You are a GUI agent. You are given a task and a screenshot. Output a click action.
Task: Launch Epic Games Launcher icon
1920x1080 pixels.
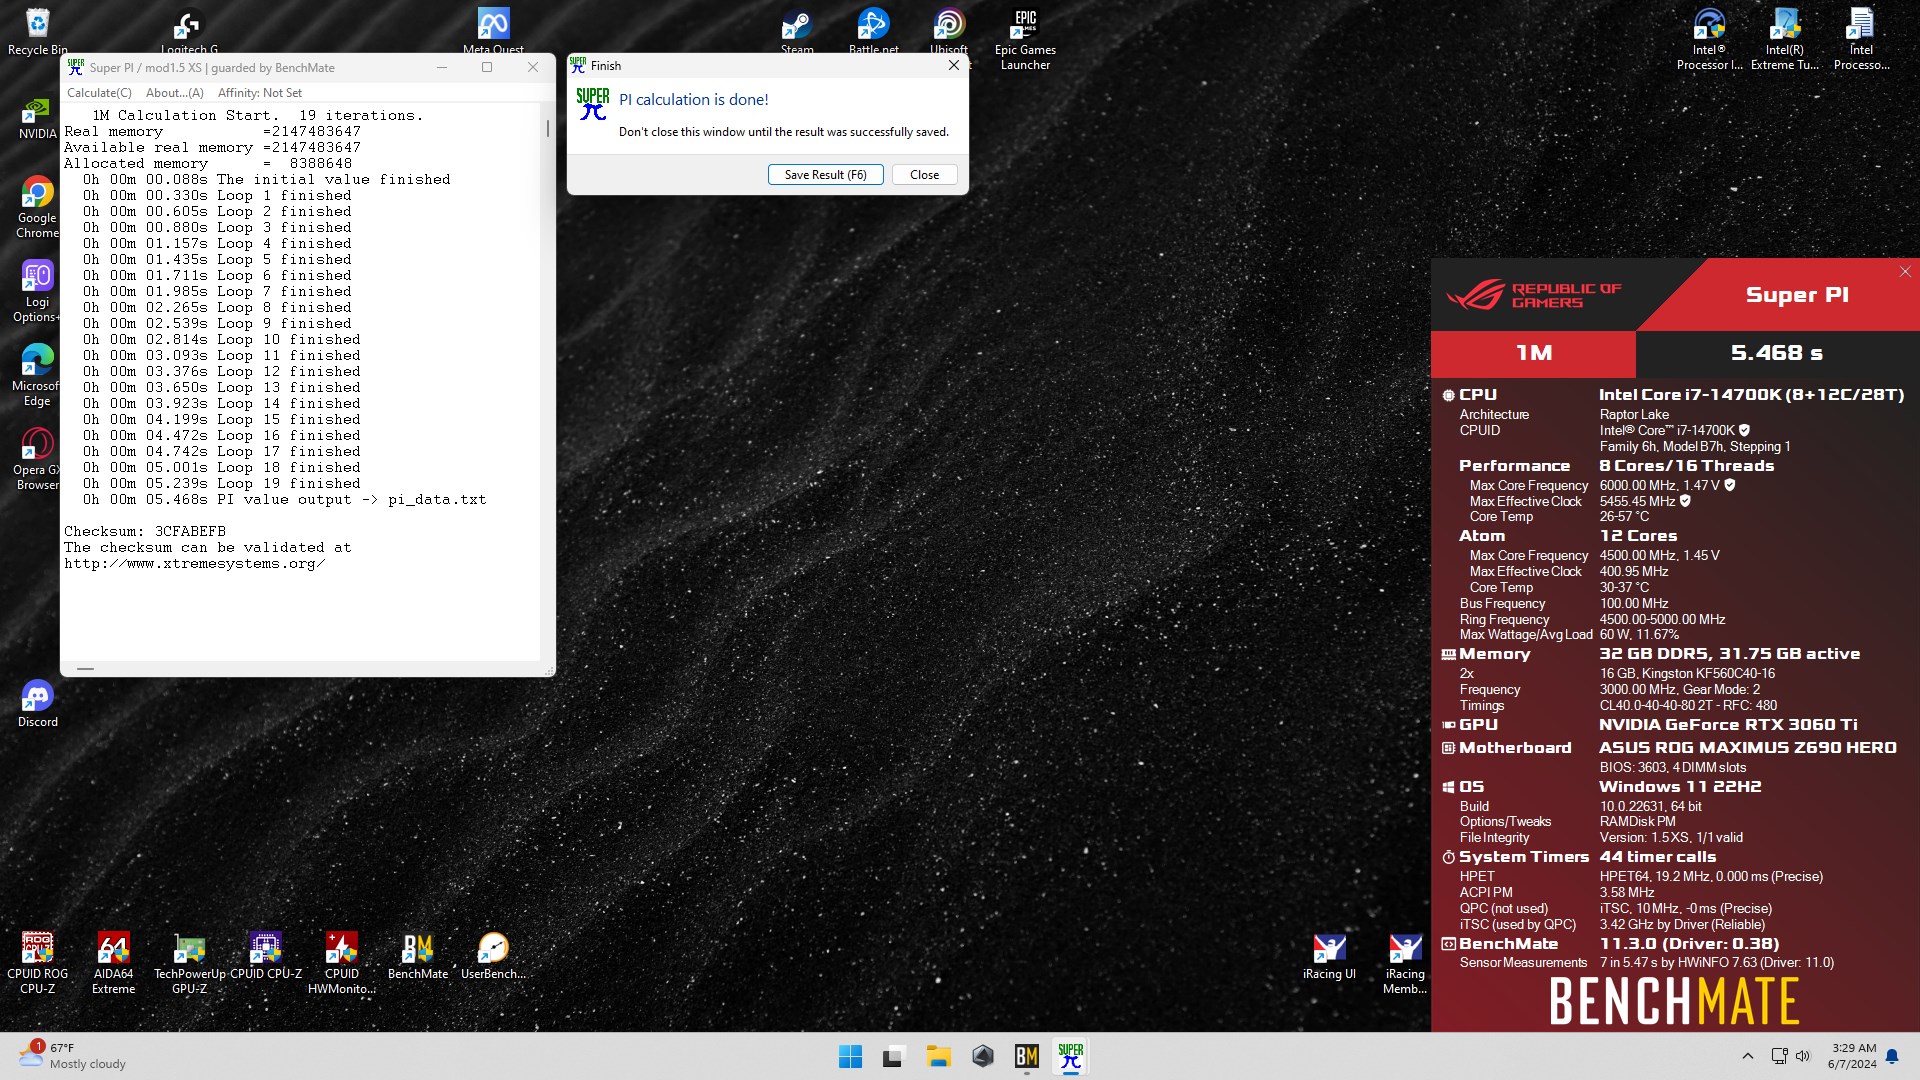pyautogui.click(x=1025, y=38)
